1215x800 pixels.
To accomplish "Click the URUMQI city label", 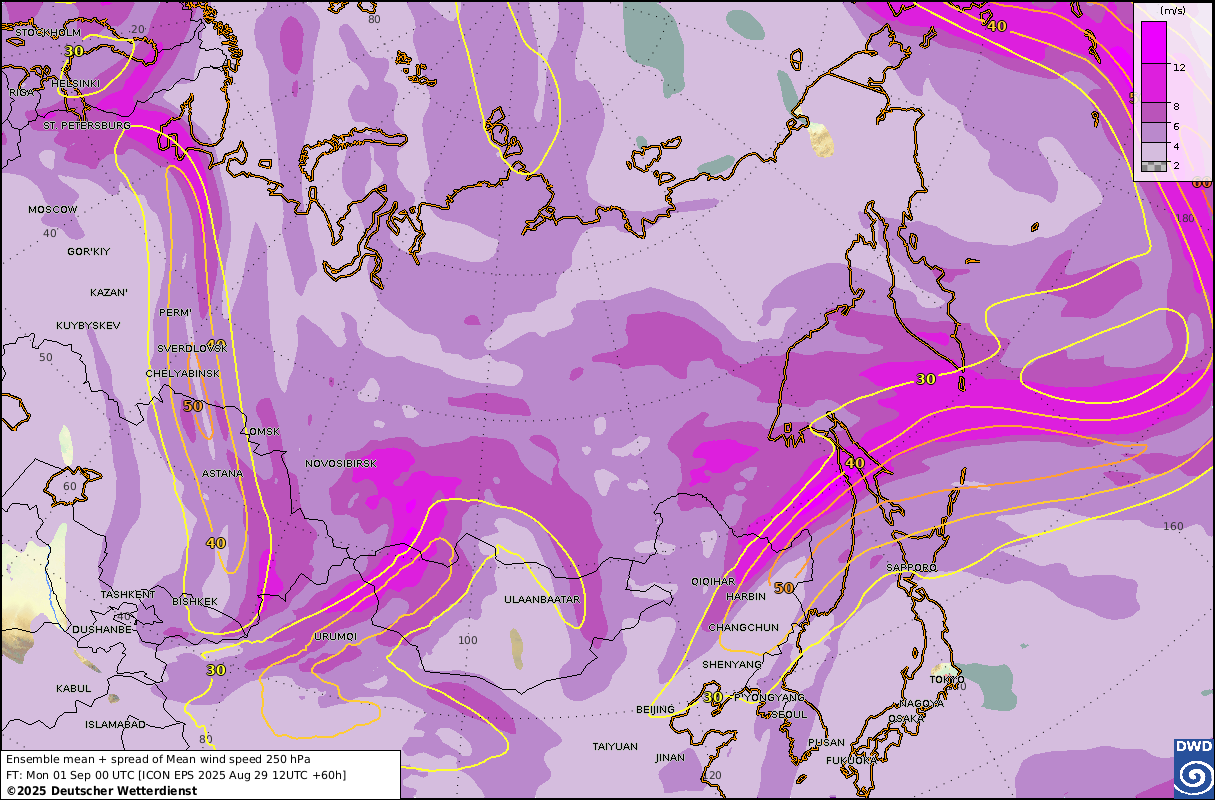I will point(335,637).
